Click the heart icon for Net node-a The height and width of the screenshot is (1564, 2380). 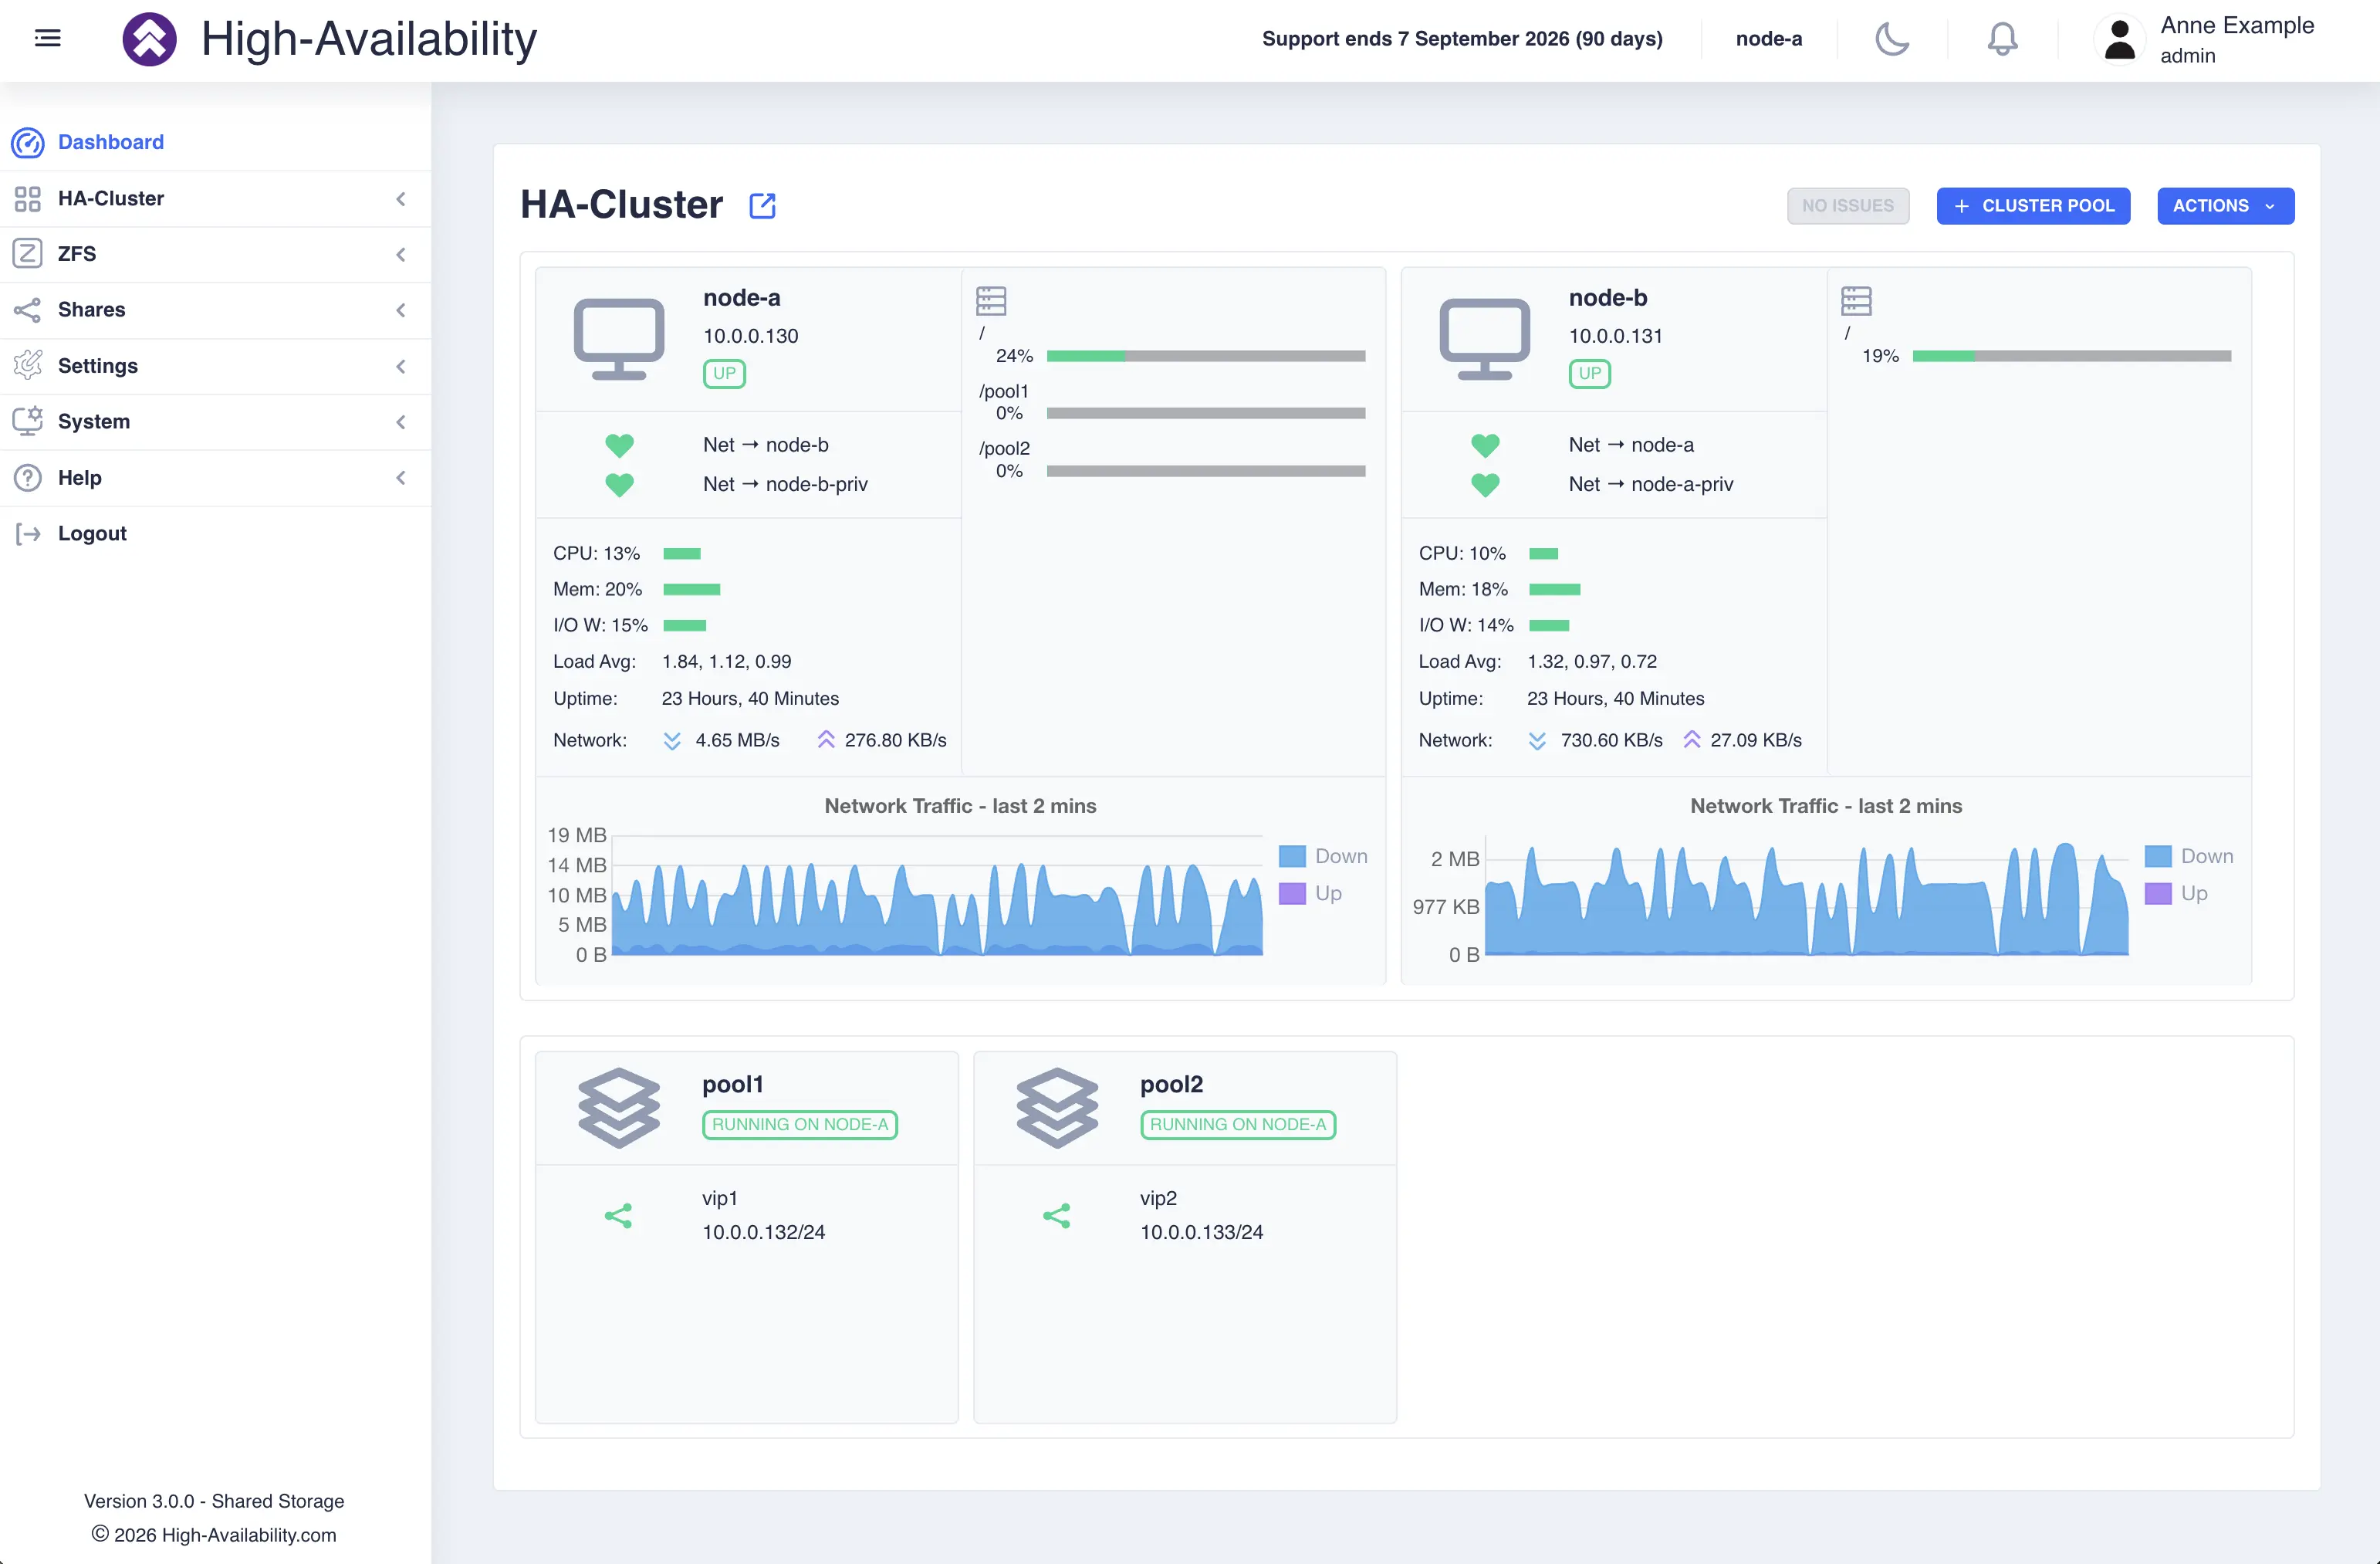[1486, 445]
